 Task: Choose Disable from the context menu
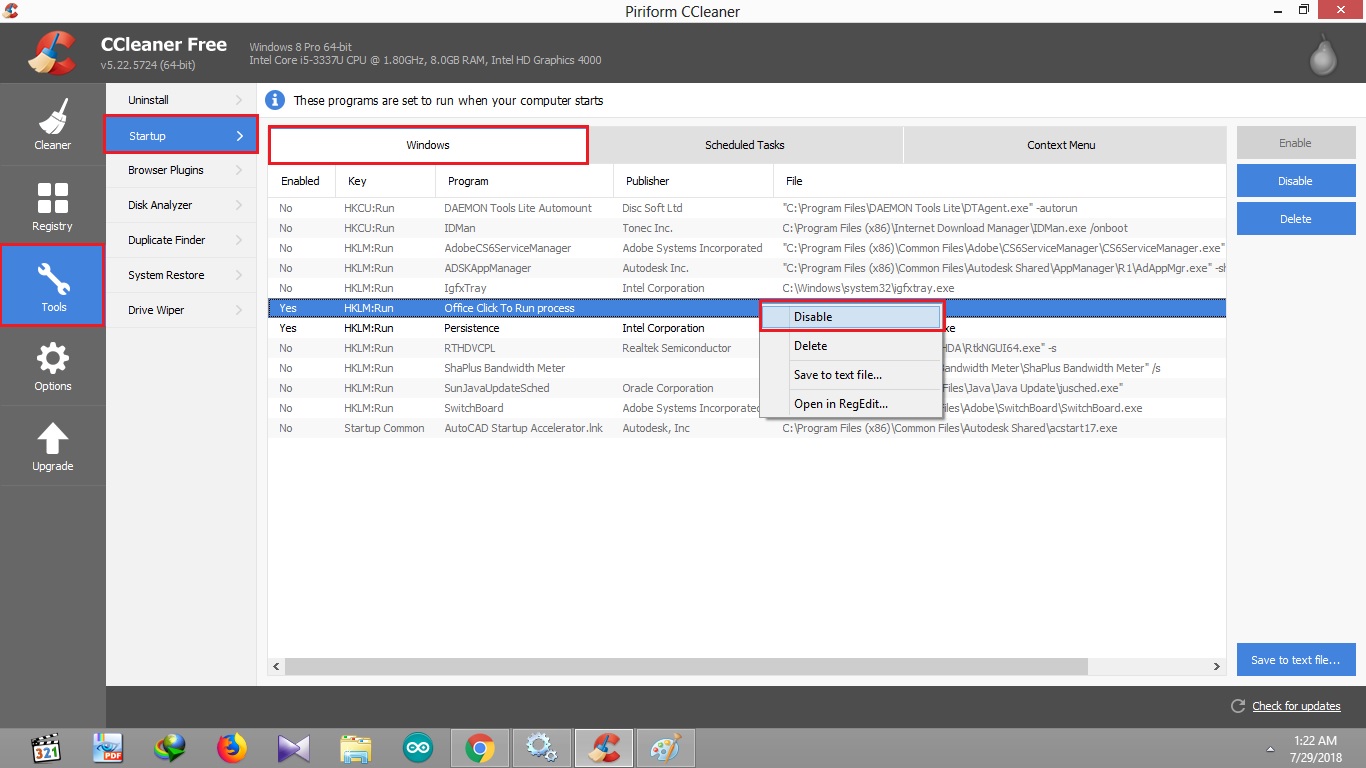851,317
